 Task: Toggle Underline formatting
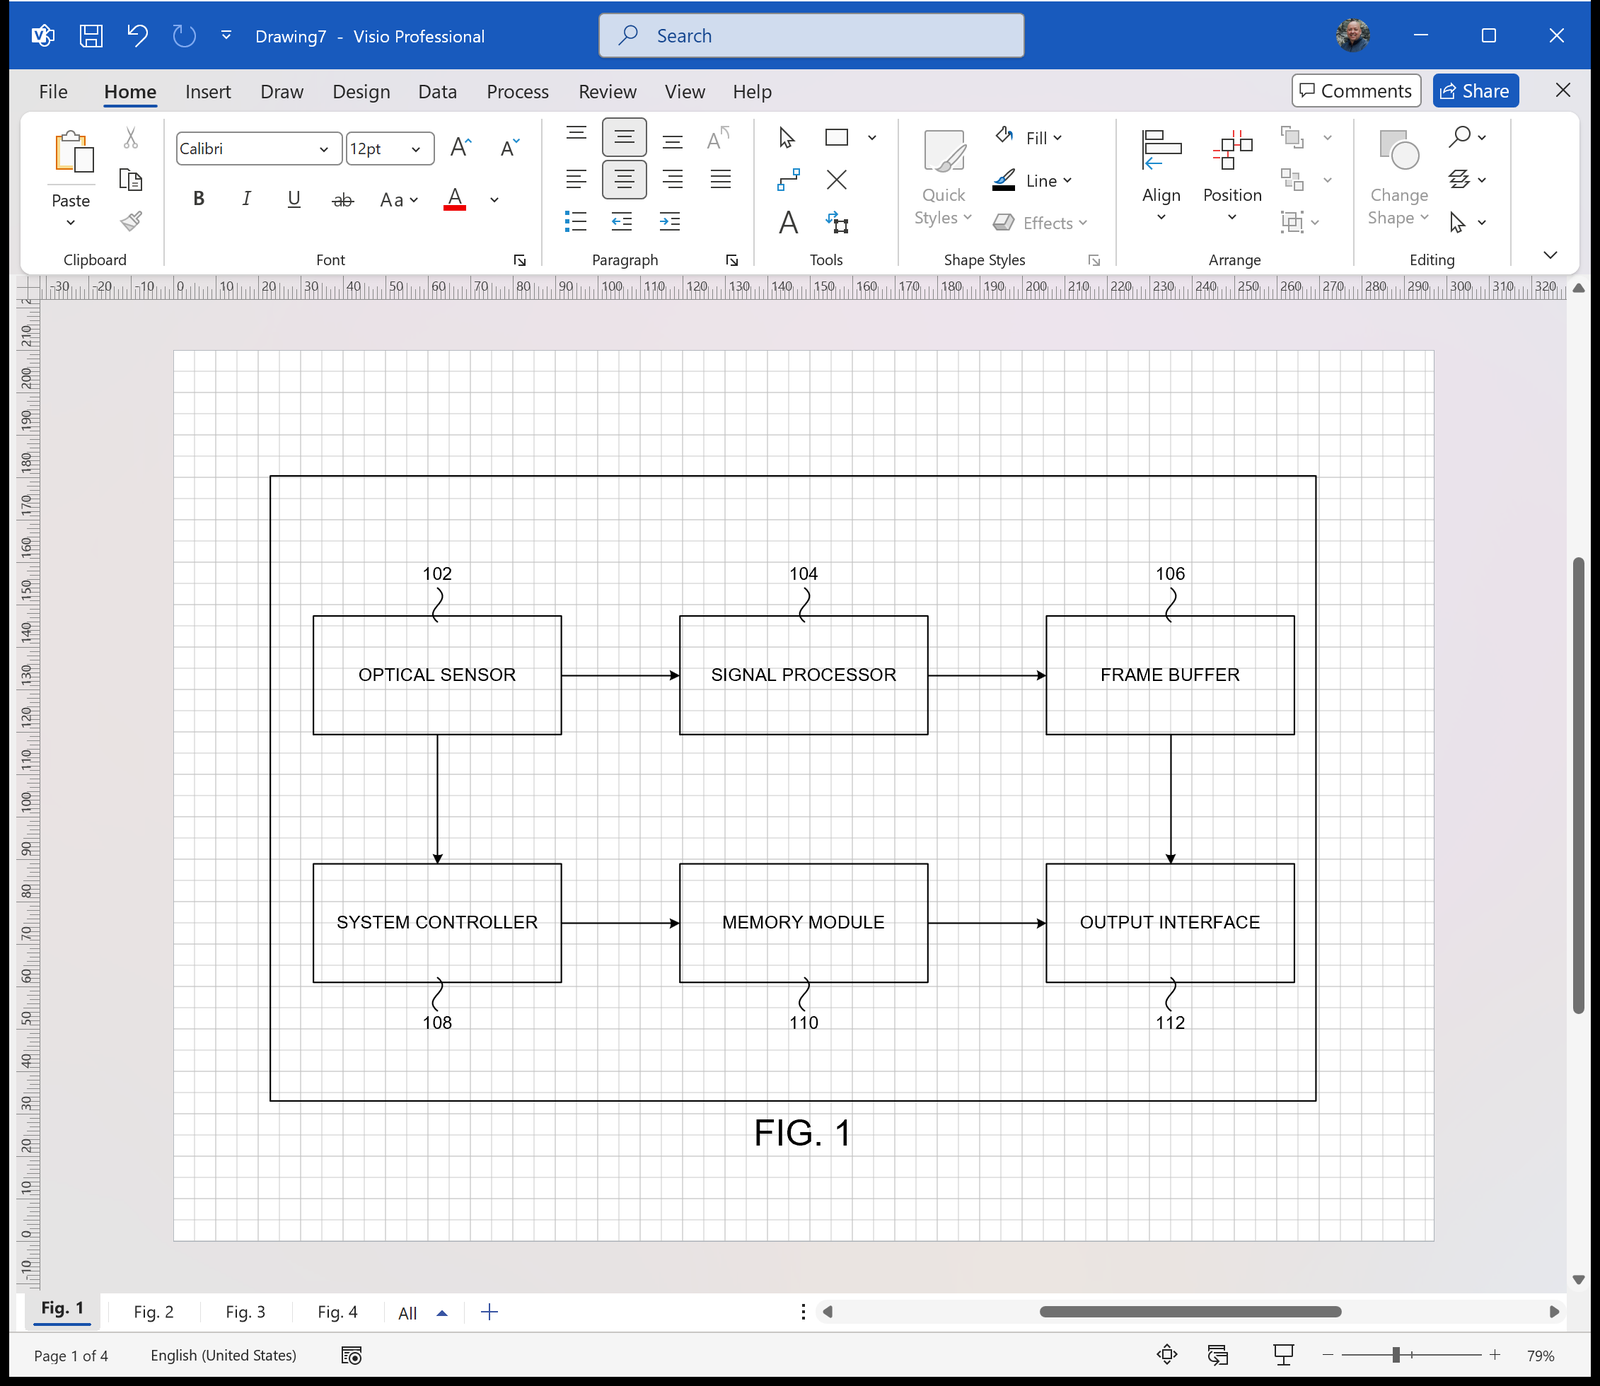click(294, 199)
